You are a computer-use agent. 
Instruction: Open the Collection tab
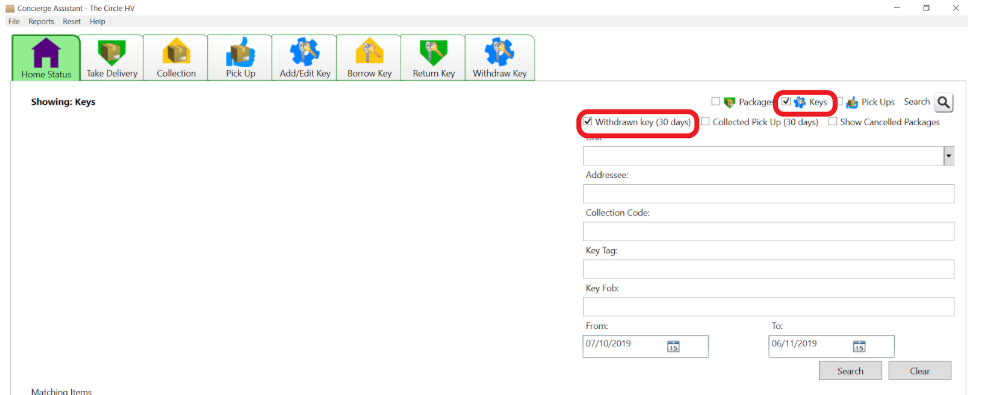176,58
